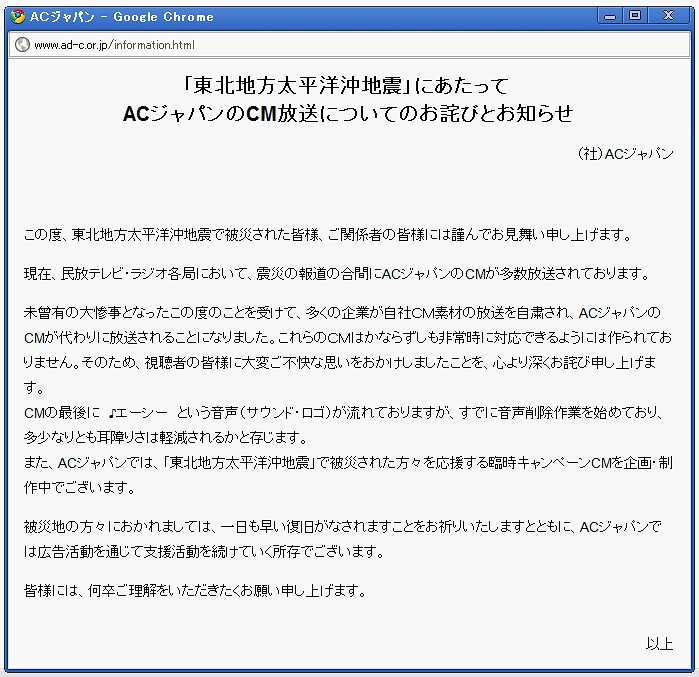
Task: Click the line '多少なりとも耳障りさは軽減されるかと存じます。'
Action: tap(165, 438)
